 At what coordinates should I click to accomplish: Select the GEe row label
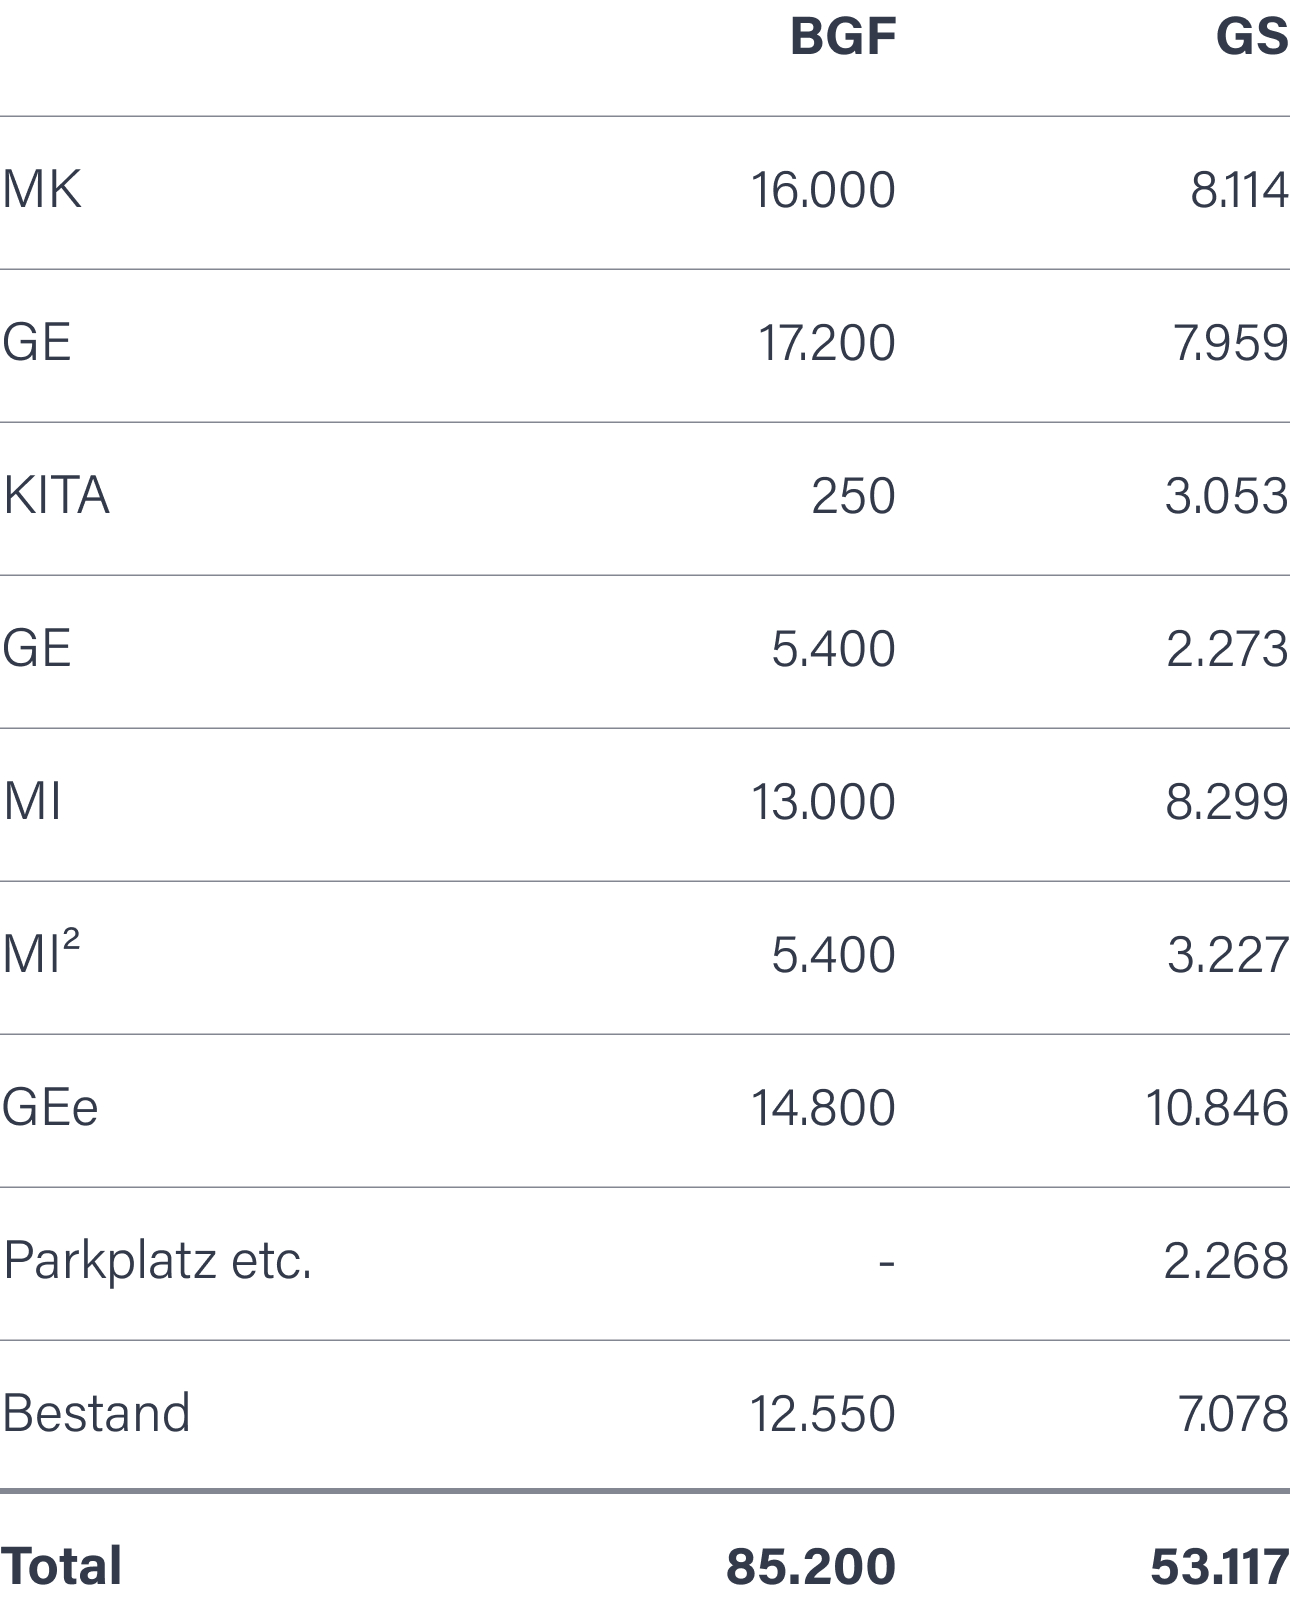[x=50, y=1107]
